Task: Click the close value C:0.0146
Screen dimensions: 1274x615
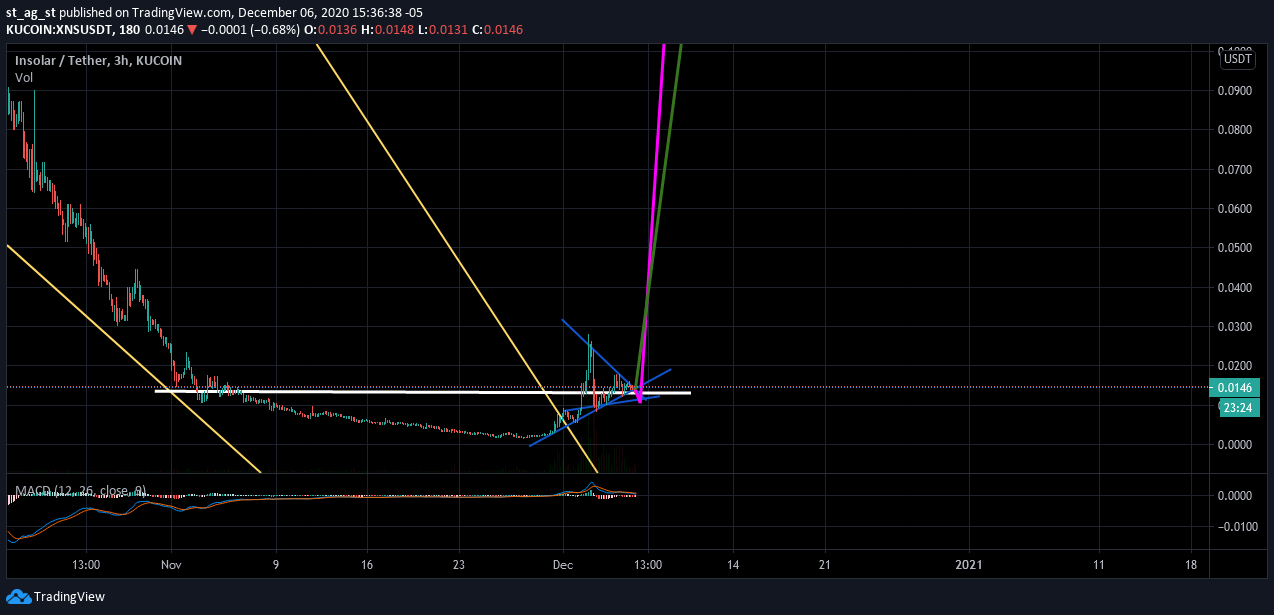Action: tap(497, 30)
